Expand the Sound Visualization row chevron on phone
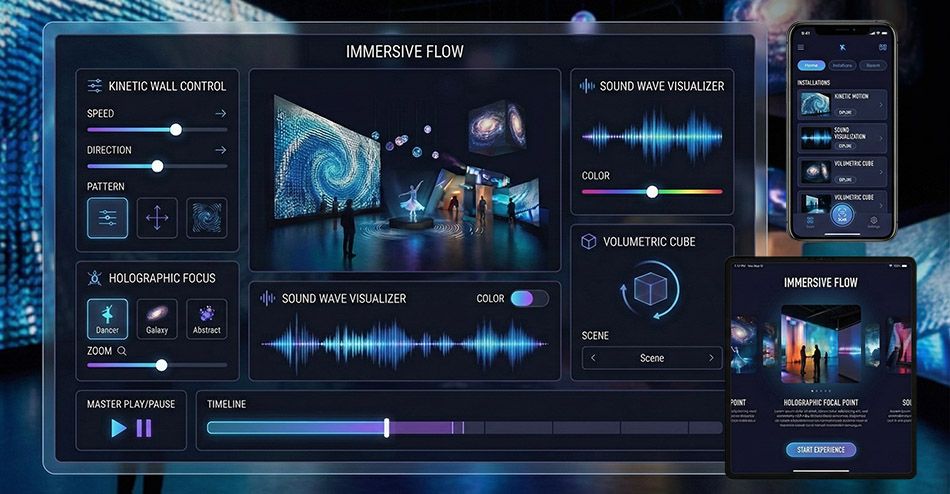The image size is (950, 494). 881,139
